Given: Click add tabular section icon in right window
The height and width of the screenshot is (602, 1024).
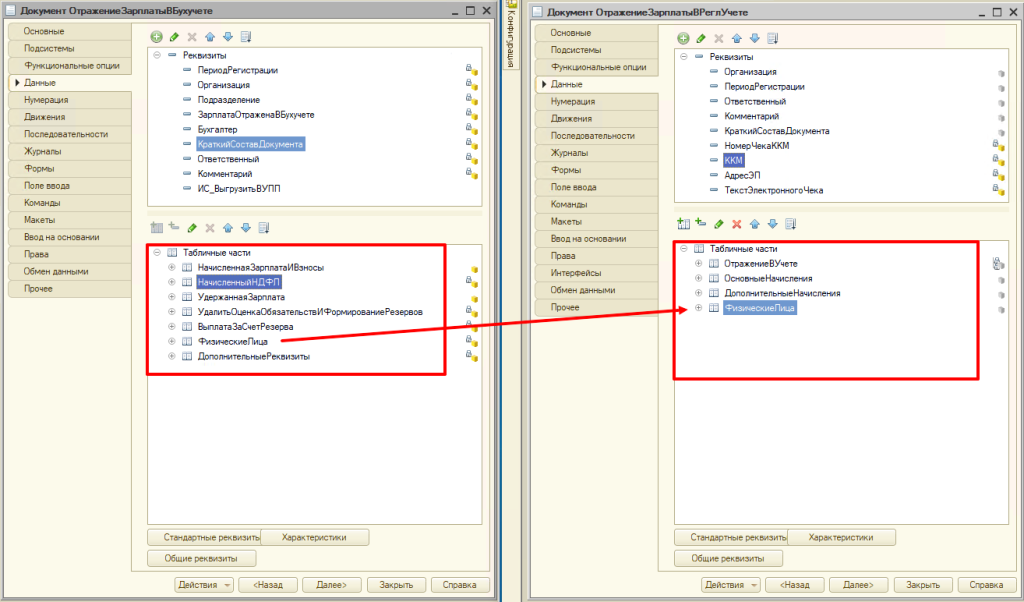Looking at the screenshot, I should tap(683, 224).
